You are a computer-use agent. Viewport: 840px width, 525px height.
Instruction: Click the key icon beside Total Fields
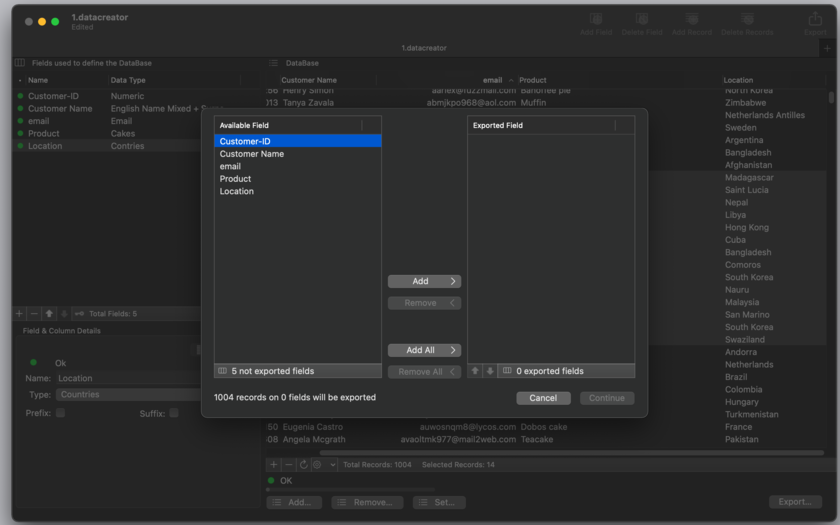point(79,313)
